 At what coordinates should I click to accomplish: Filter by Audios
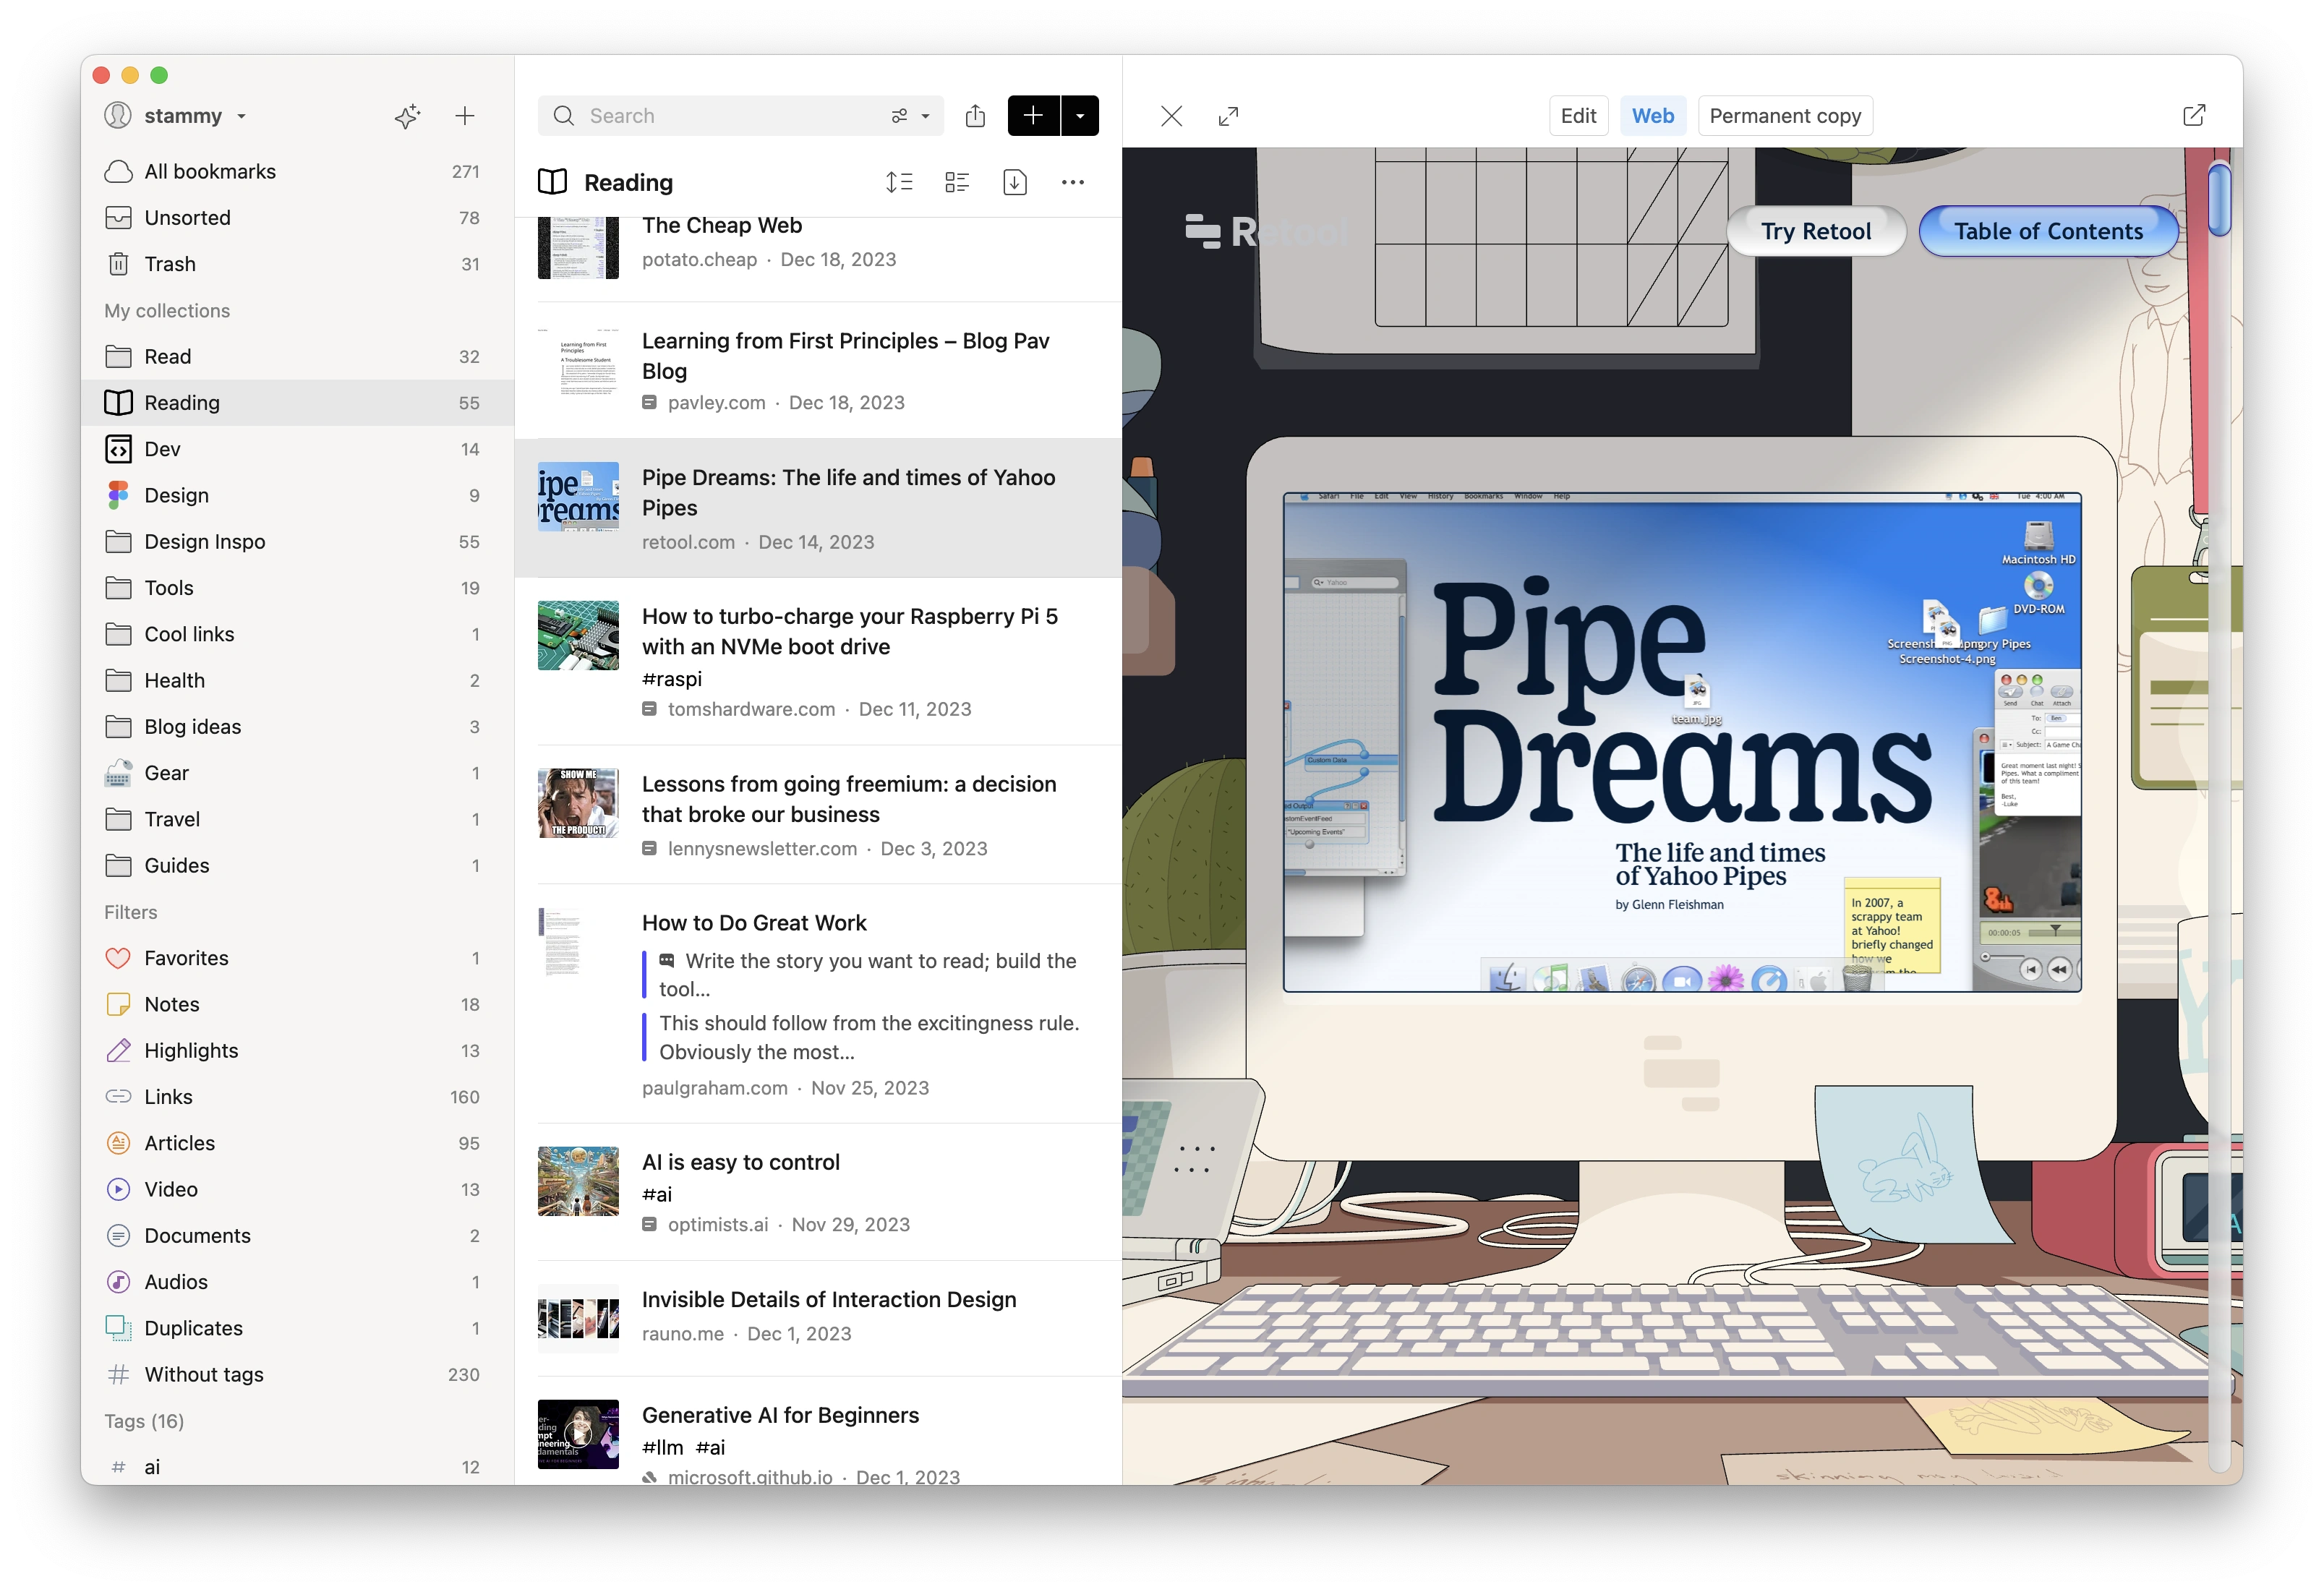[x=297, y=1282]
